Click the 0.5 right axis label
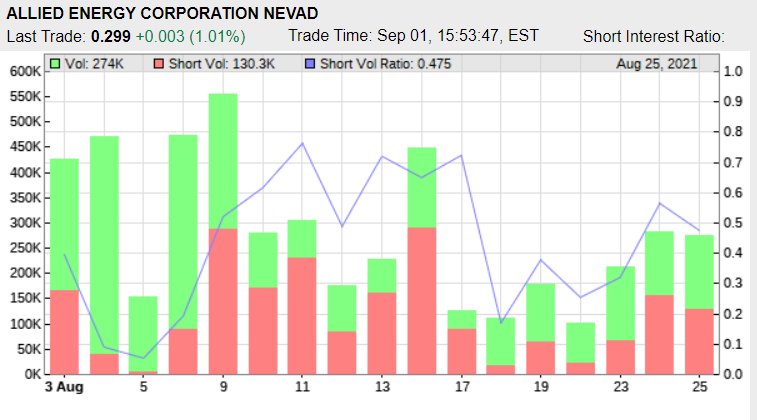The image size is (757, 420). 733,223
